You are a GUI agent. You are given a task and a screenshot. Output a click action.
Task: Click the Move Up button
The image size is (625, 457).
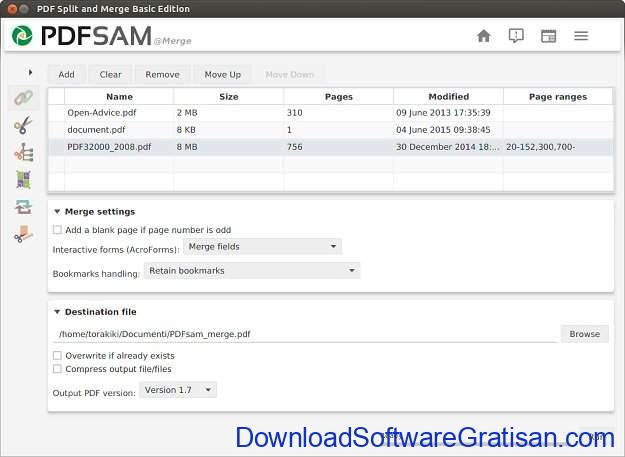tap(223, 75)
